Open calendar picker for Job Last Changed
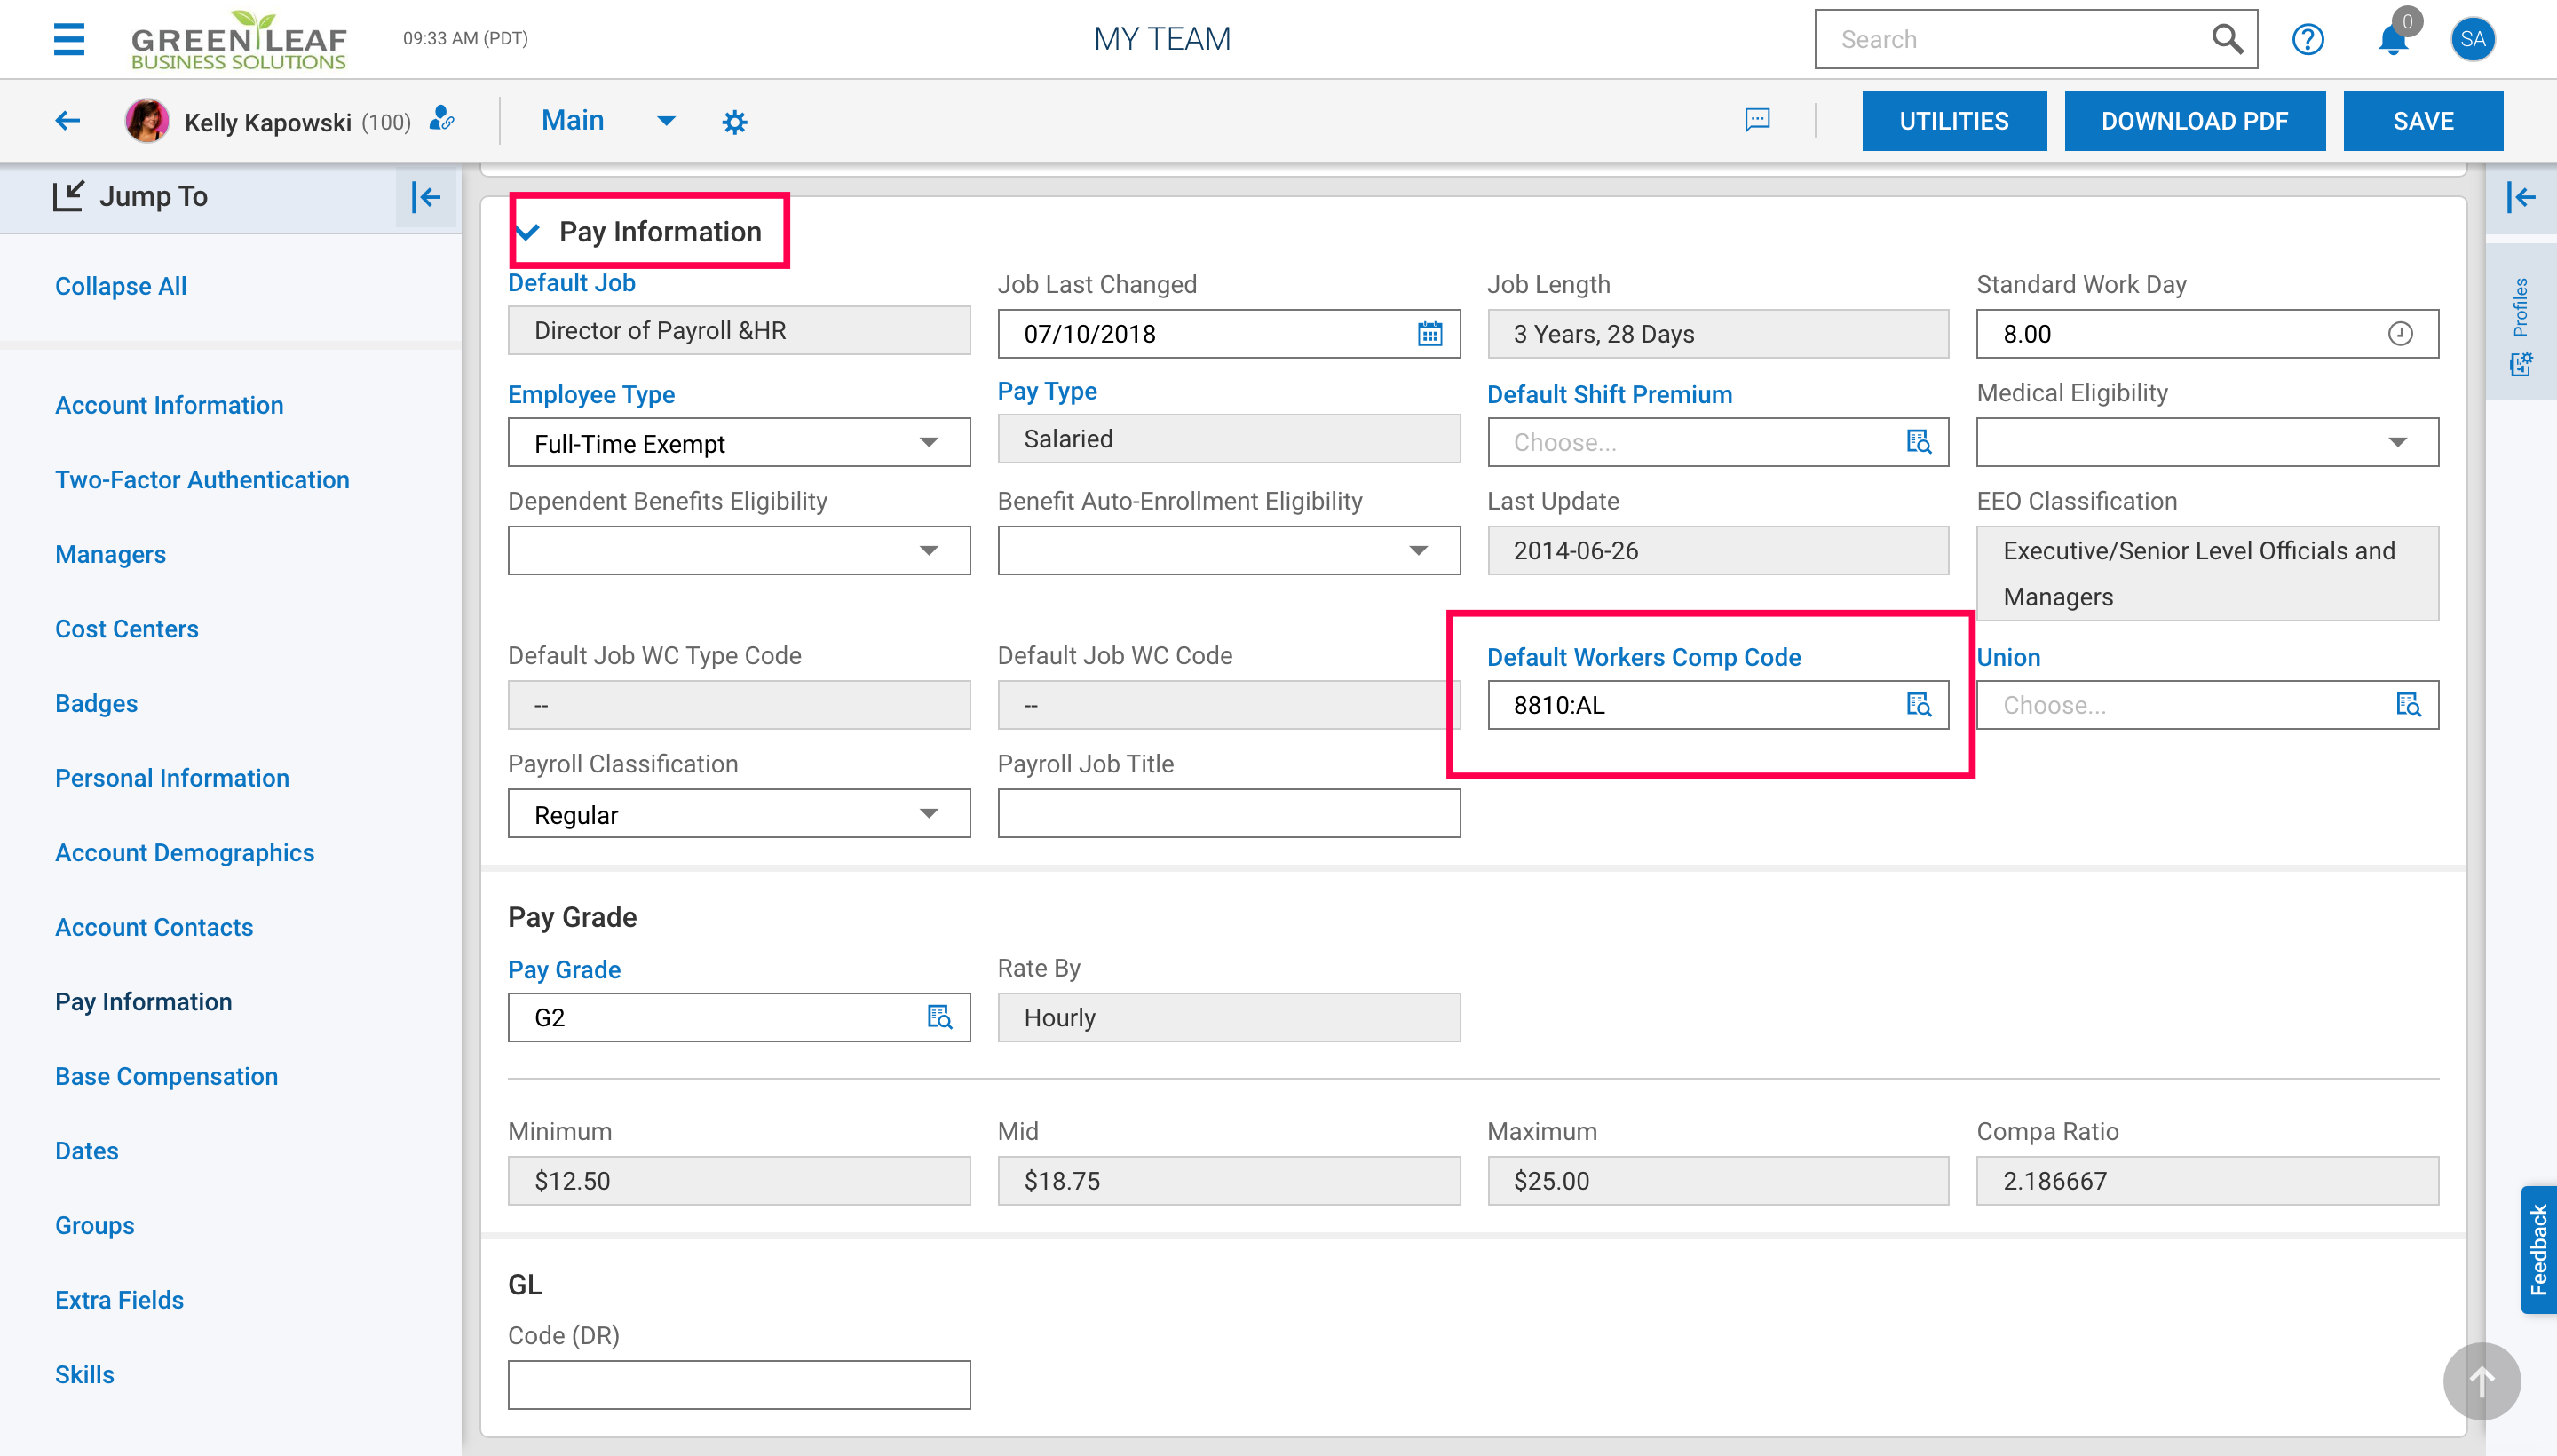The width and height of the screenshot is (2557, 1456). click(x=1430, y=334)
